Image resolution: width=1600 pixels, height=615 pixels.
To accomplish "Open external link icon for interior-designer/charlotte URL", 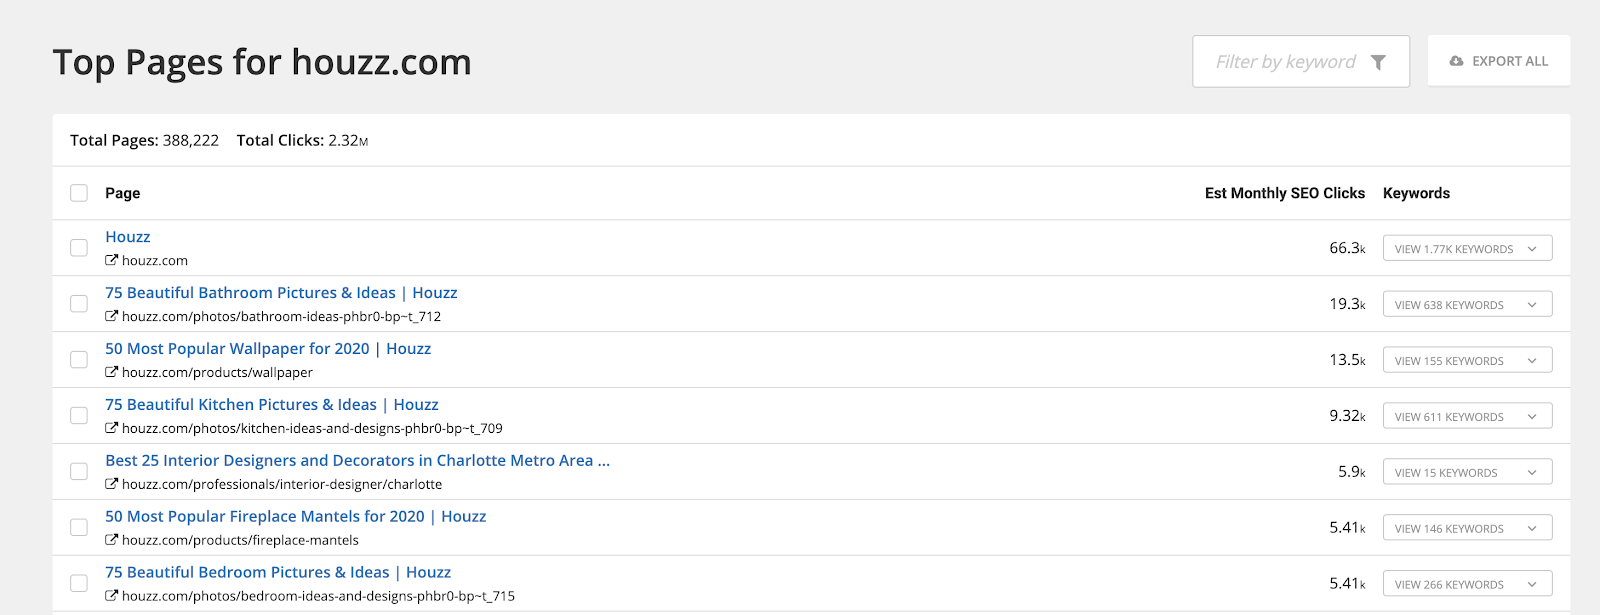I will click(112, 484).
